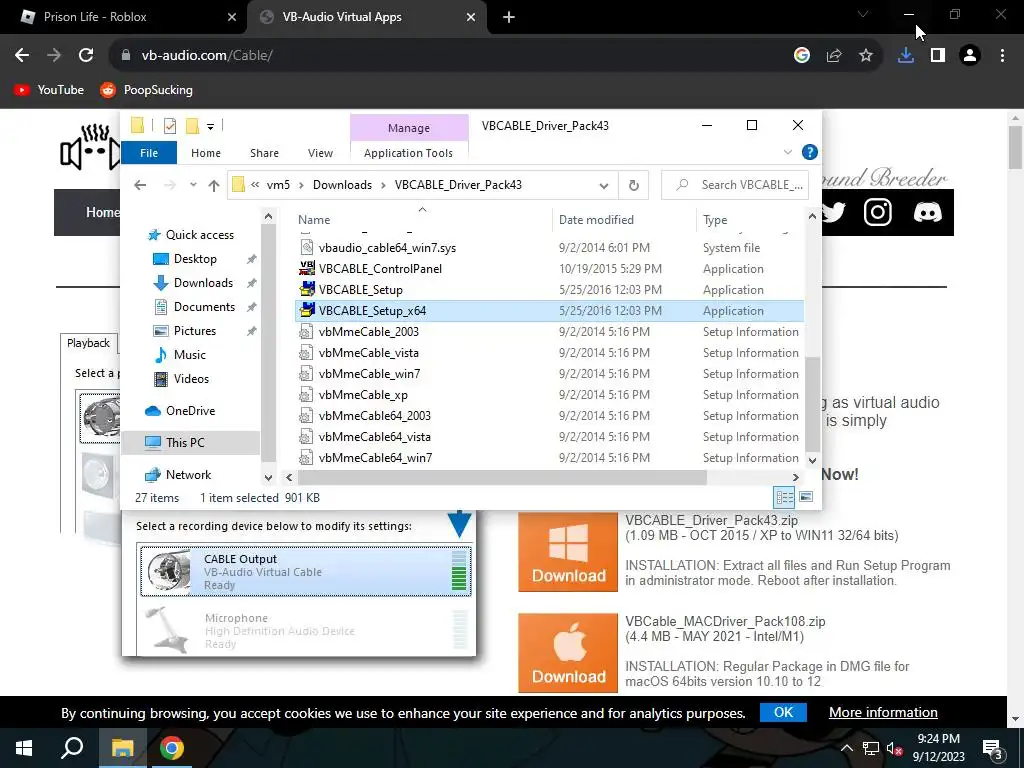Open PoopSucking bookmark
This screenshot has width=1024, height=768.
(146, 90)
